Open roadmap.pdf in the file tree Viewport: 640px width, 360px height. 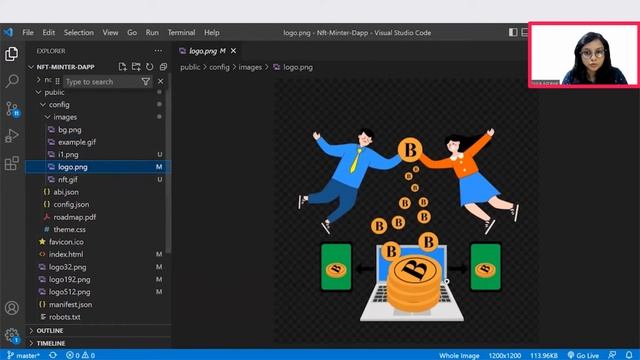(75, 217)
